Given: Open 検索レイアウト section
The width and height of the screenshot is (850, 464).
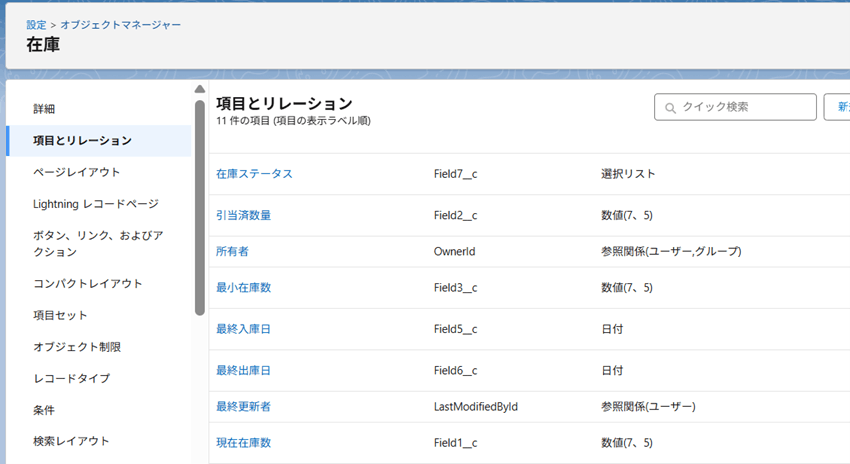Looking at the screenshot, I should tap(71, 441).
